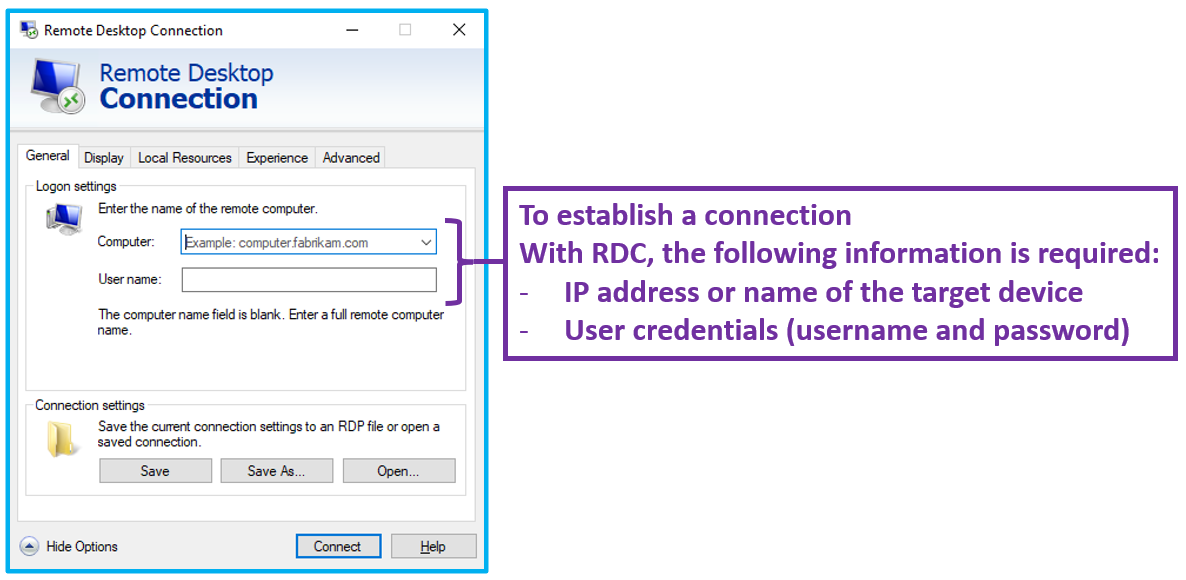Click Save As to export the RDP file

coord(277,470)
